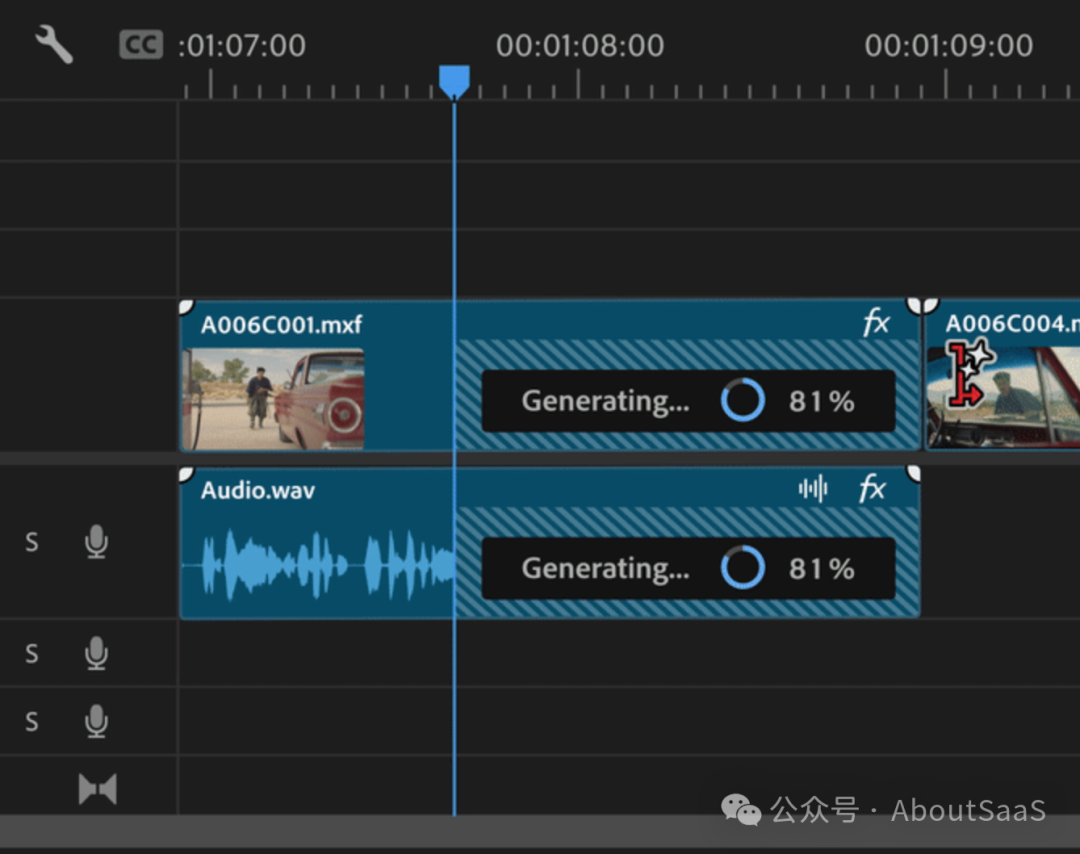The width and height of the screenshot is (1080, 854).
Task: Click the 00:01:09:00 timecode on the ruler
Action: pos(948,45)
